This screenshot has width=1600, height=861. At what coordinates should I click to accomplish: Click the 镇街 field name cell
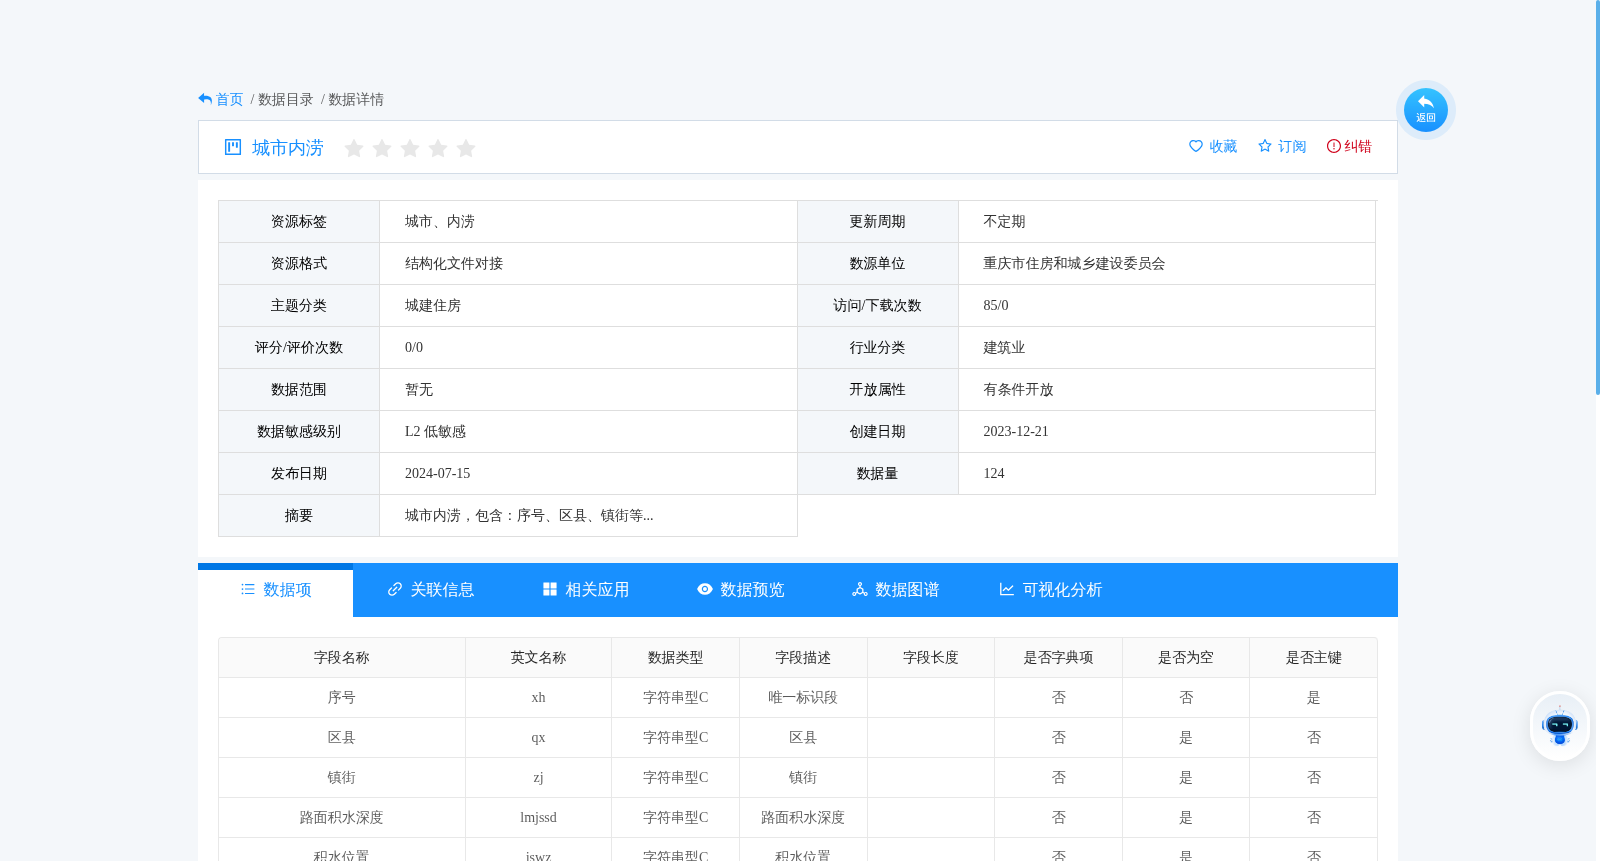tap(342, 778)
